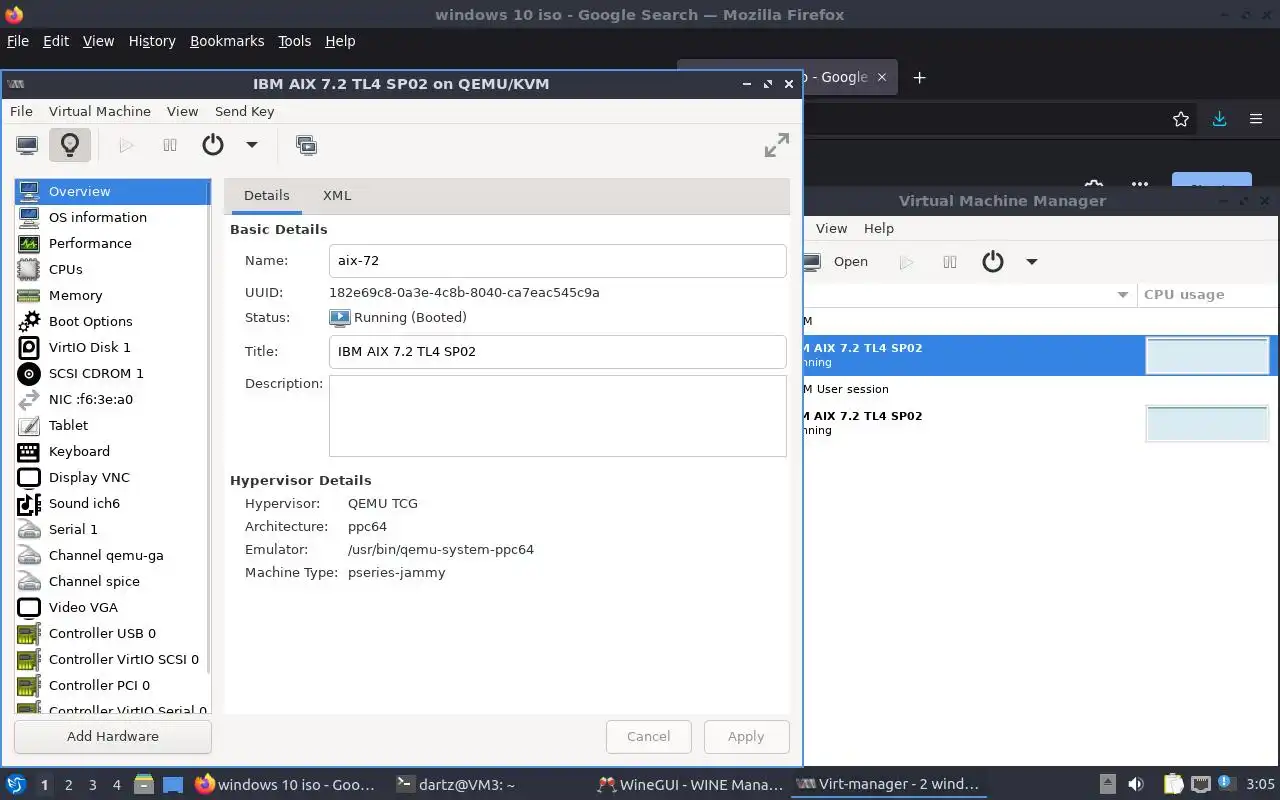Image resolution: width=1280 pixels, height=800 pixels.
Task: Select Controller VirtIO SCSI 0 entry
Action: point(113,659)
